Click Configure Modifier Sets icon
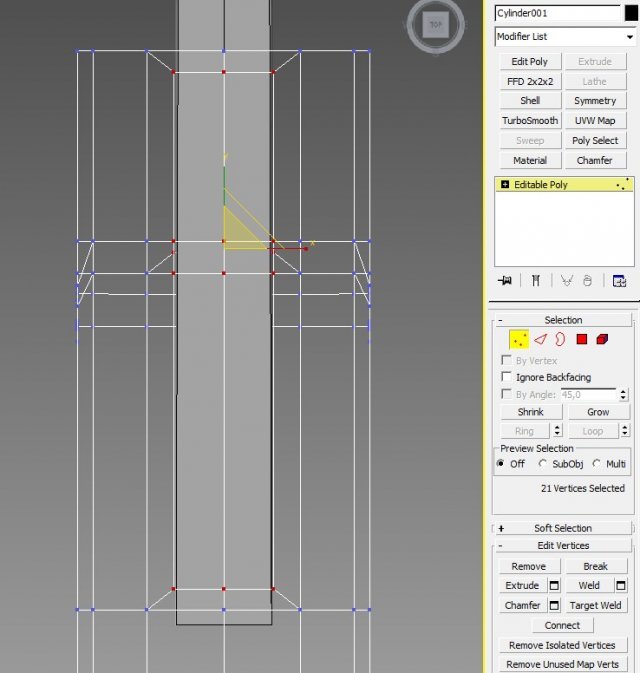Screen dimensions: 640x673 (619, 281)
